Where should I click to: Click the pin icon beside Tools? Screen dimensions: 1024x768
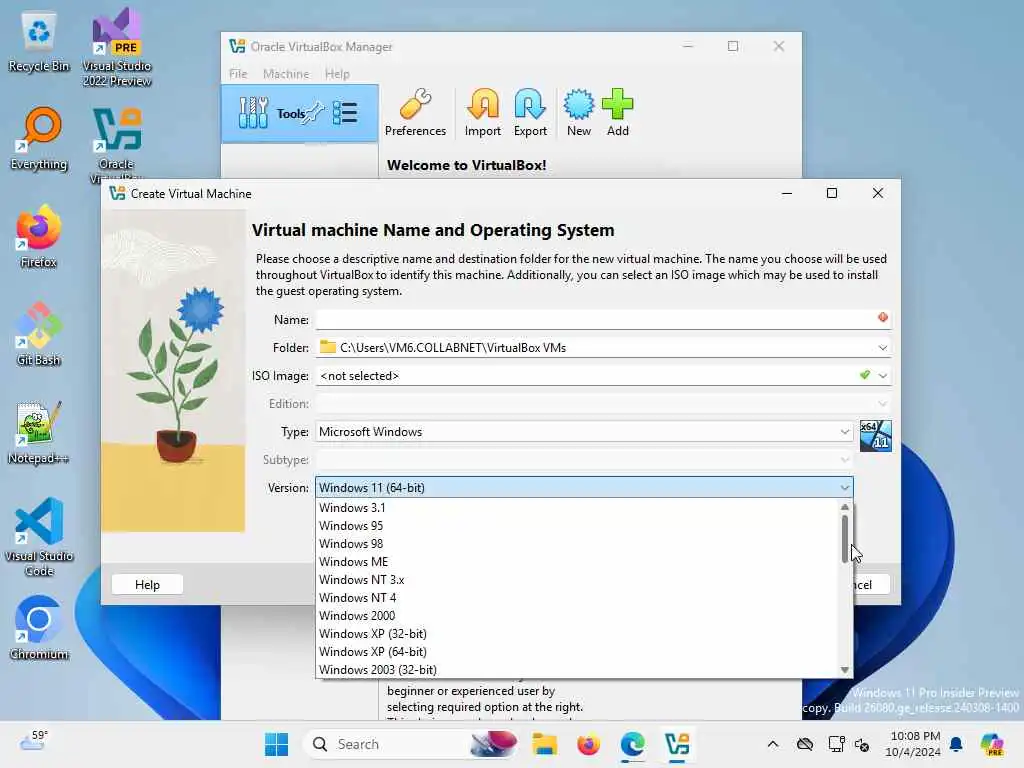point(314,113)
